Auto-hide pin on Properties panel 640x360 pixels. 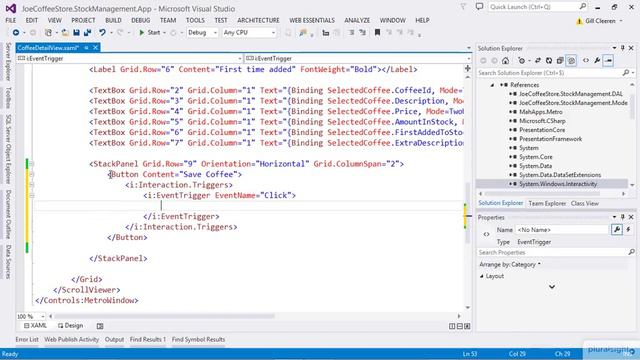tap(623, 217)
